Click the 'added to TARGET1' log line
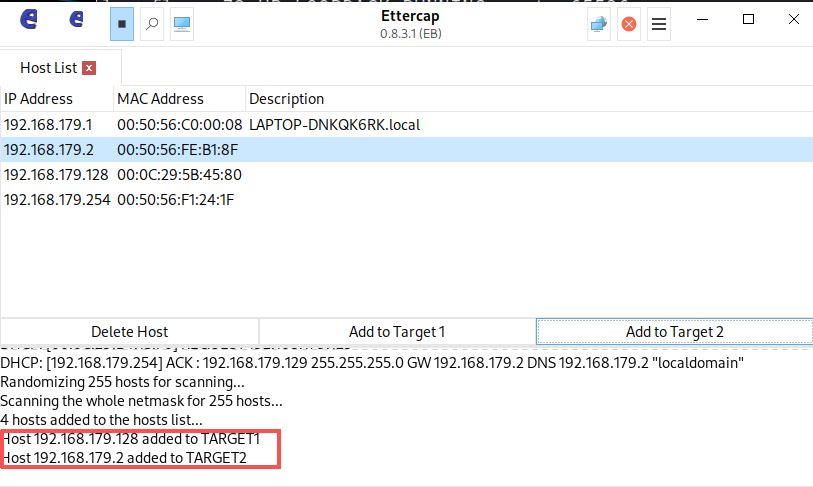 coord(131,439)
